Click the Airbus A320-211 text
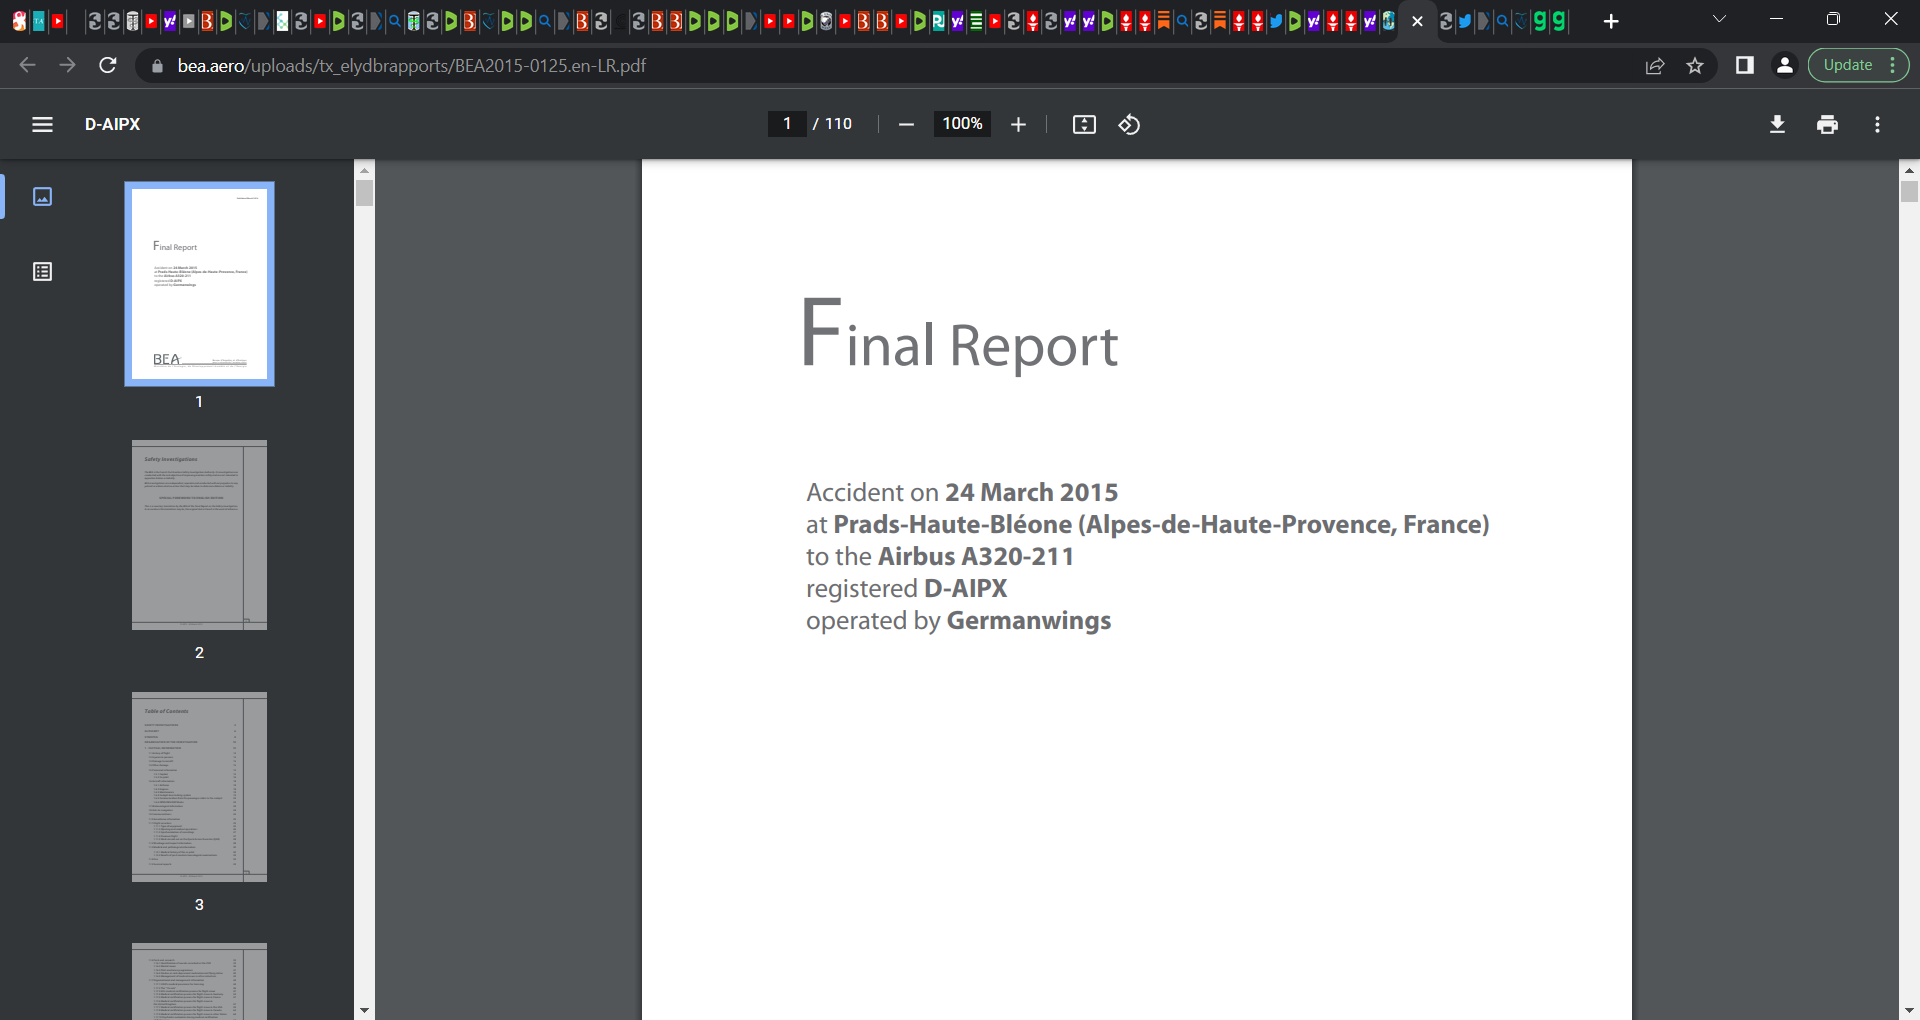The height and width of the screenshot is (1020, 1920). click(x=975, y=556)
